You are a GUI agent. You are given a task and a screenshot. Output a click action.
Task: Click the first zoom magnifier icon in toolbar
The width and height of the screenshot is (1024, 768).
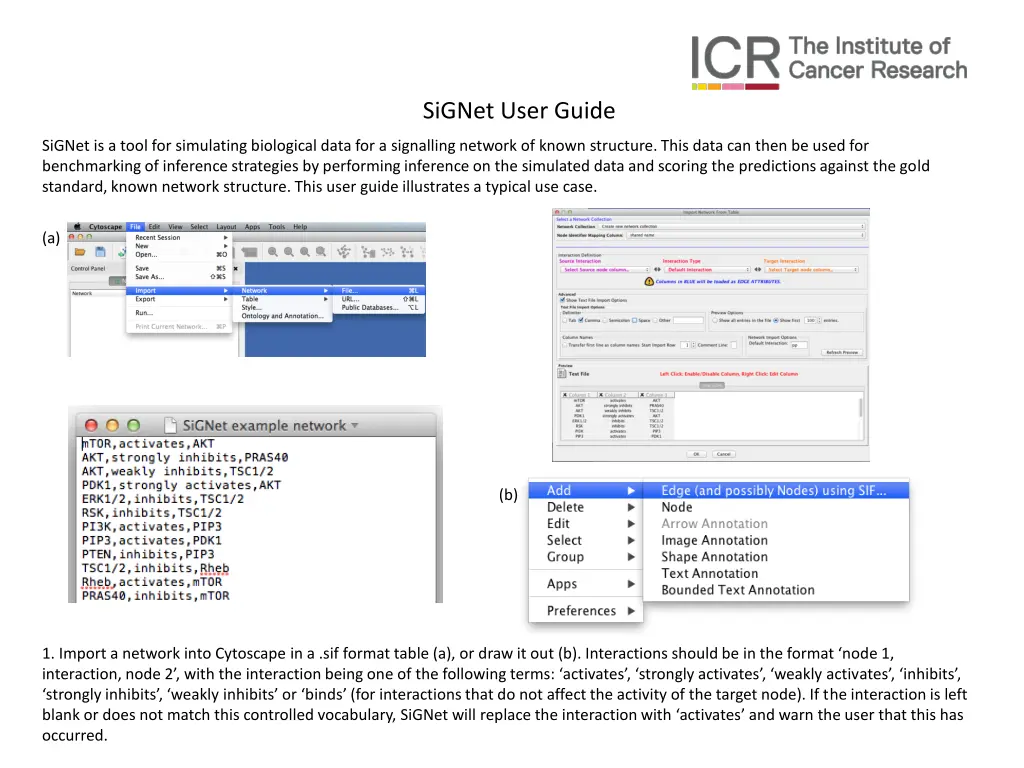(272, 252)
